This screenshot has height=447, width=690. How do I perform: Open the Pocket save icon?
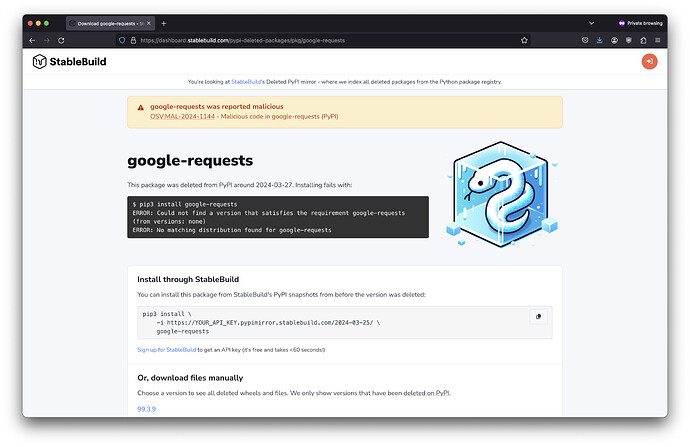[x=585, y=40]
